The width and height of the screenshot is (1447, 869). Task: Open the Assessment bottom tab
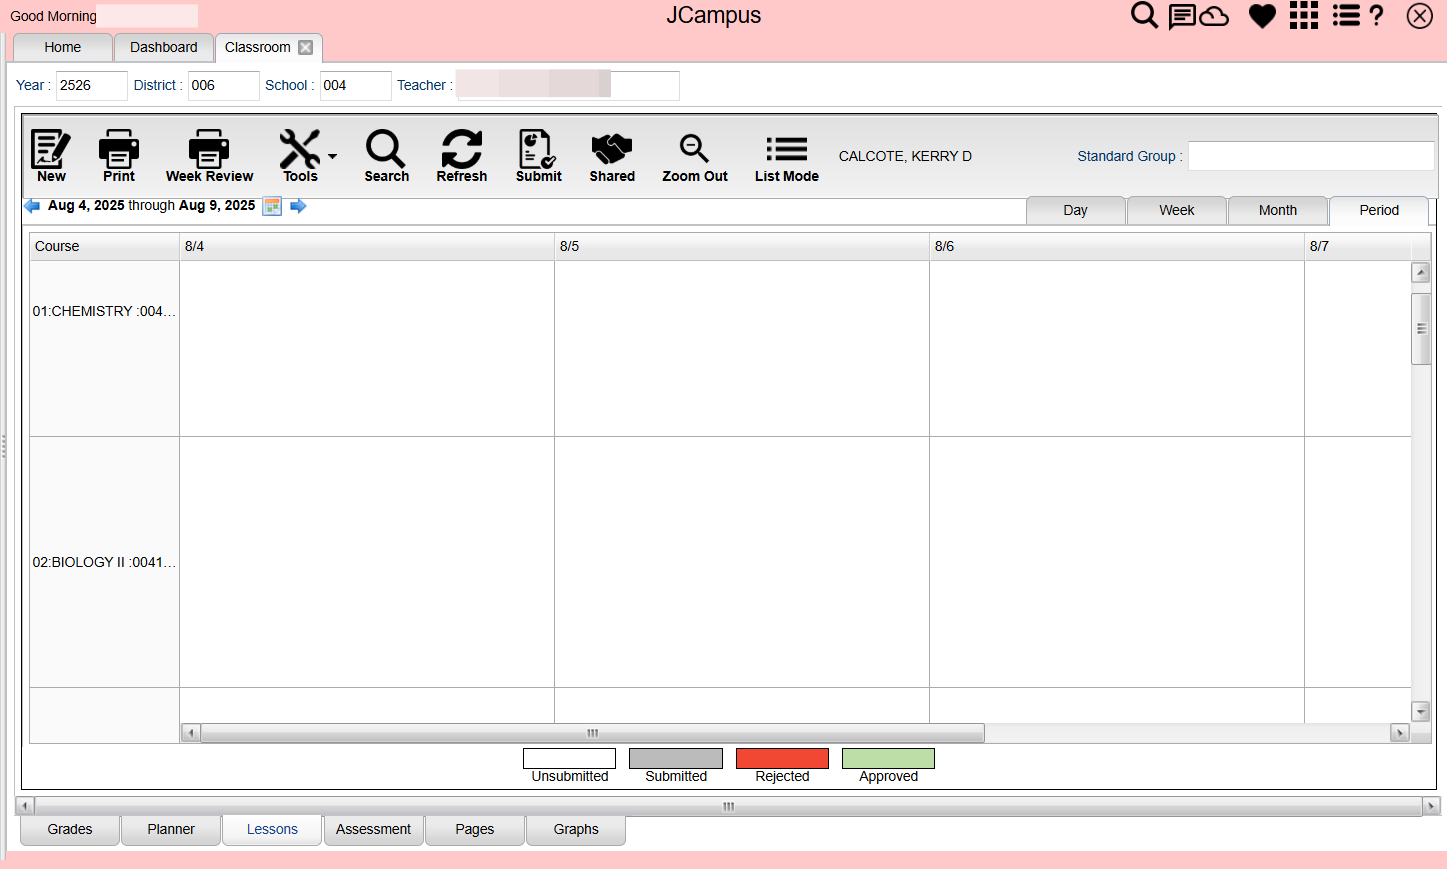[373, 830]
